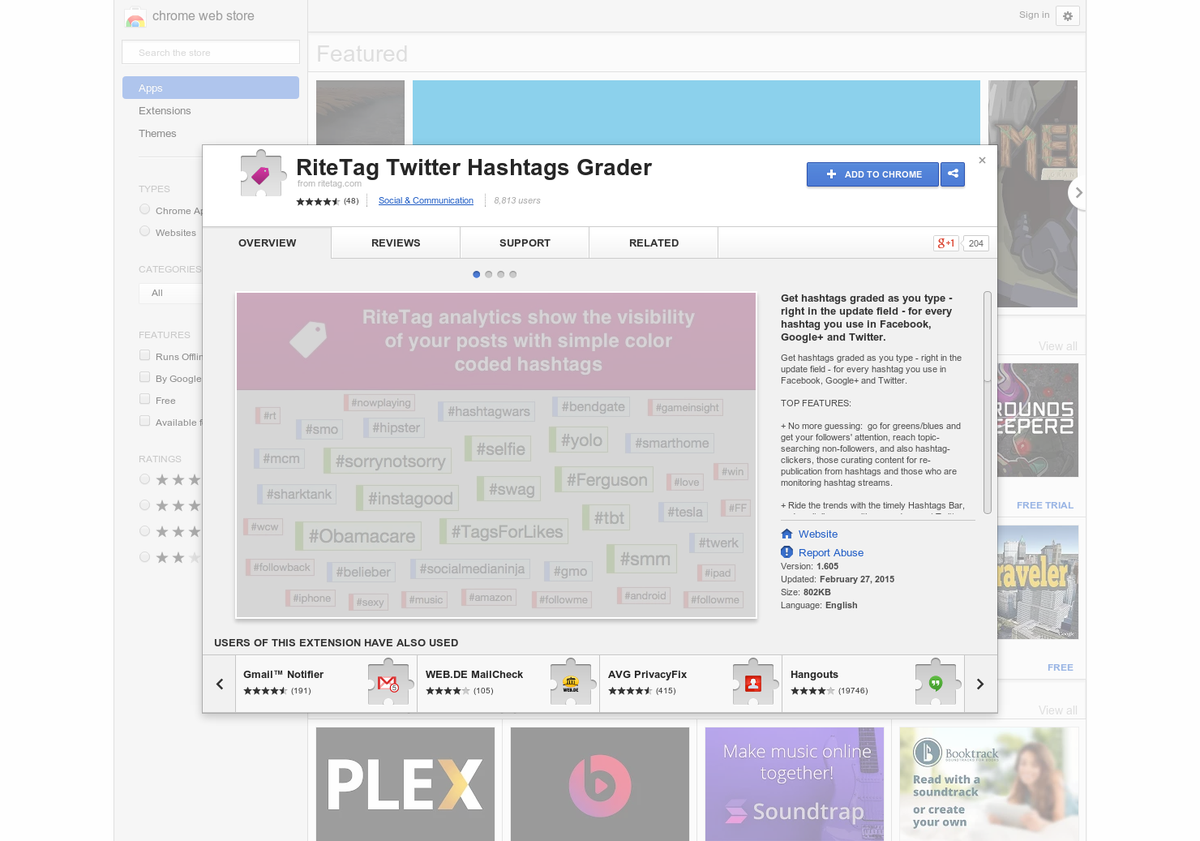Viewport: 1200px width, 841px height.
Task: Click the WEB.DE MailCheck title text
Action: coord(474,674)
